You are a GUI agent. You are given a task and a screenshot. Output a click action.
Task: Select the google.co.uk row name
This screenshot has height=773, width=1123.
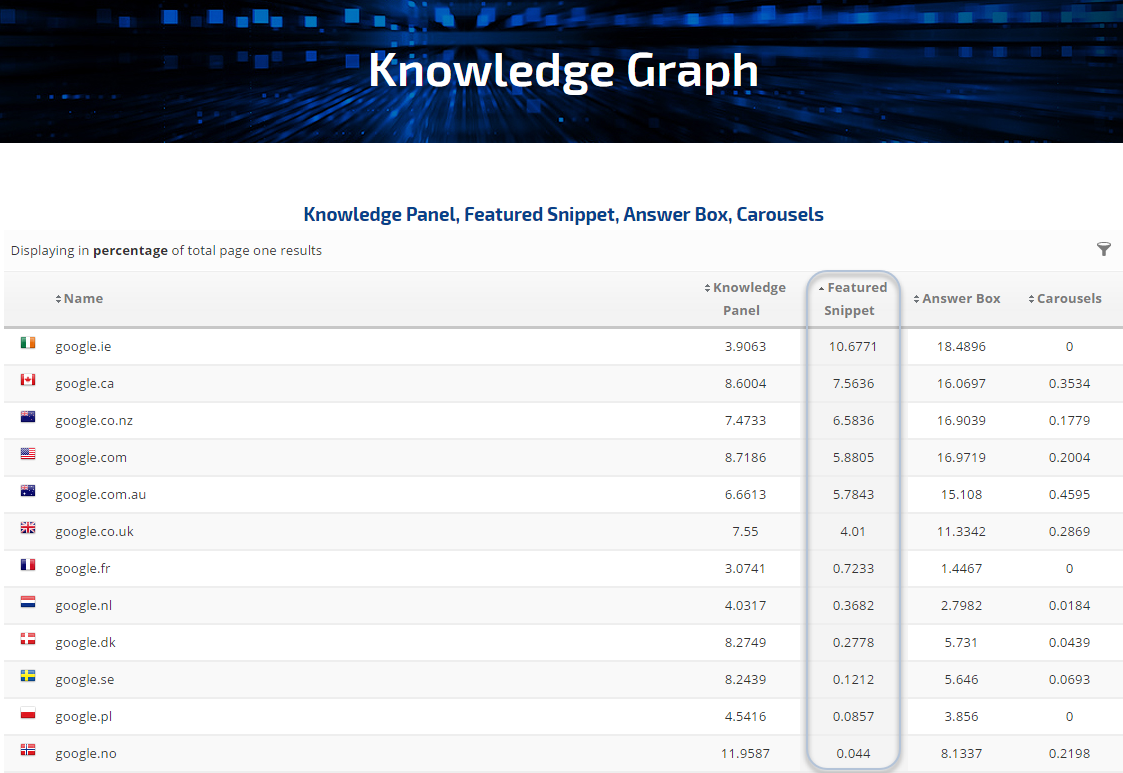click(x=95, y=532)
